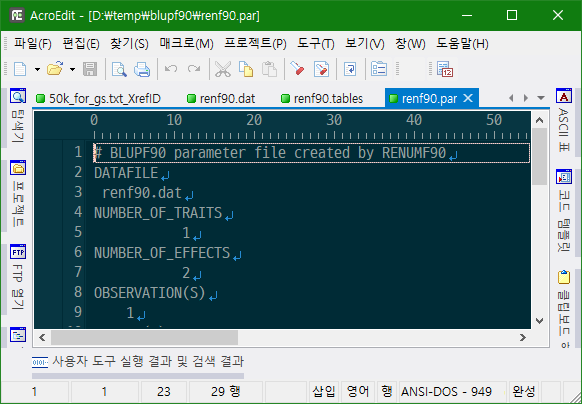Open the 도구(T) menu
The height and width of the screenshot is (404, 582).
[315, 44]
